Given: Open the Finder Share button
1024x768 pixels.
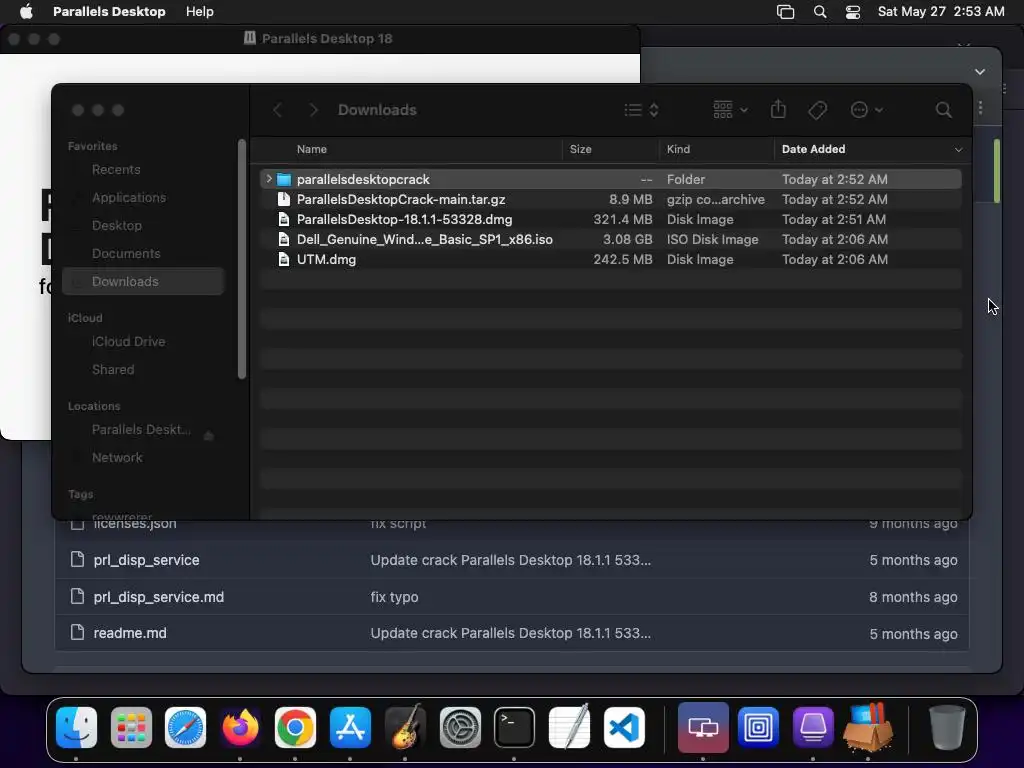Looking at the screenshot, I should [x=778, y=109].
